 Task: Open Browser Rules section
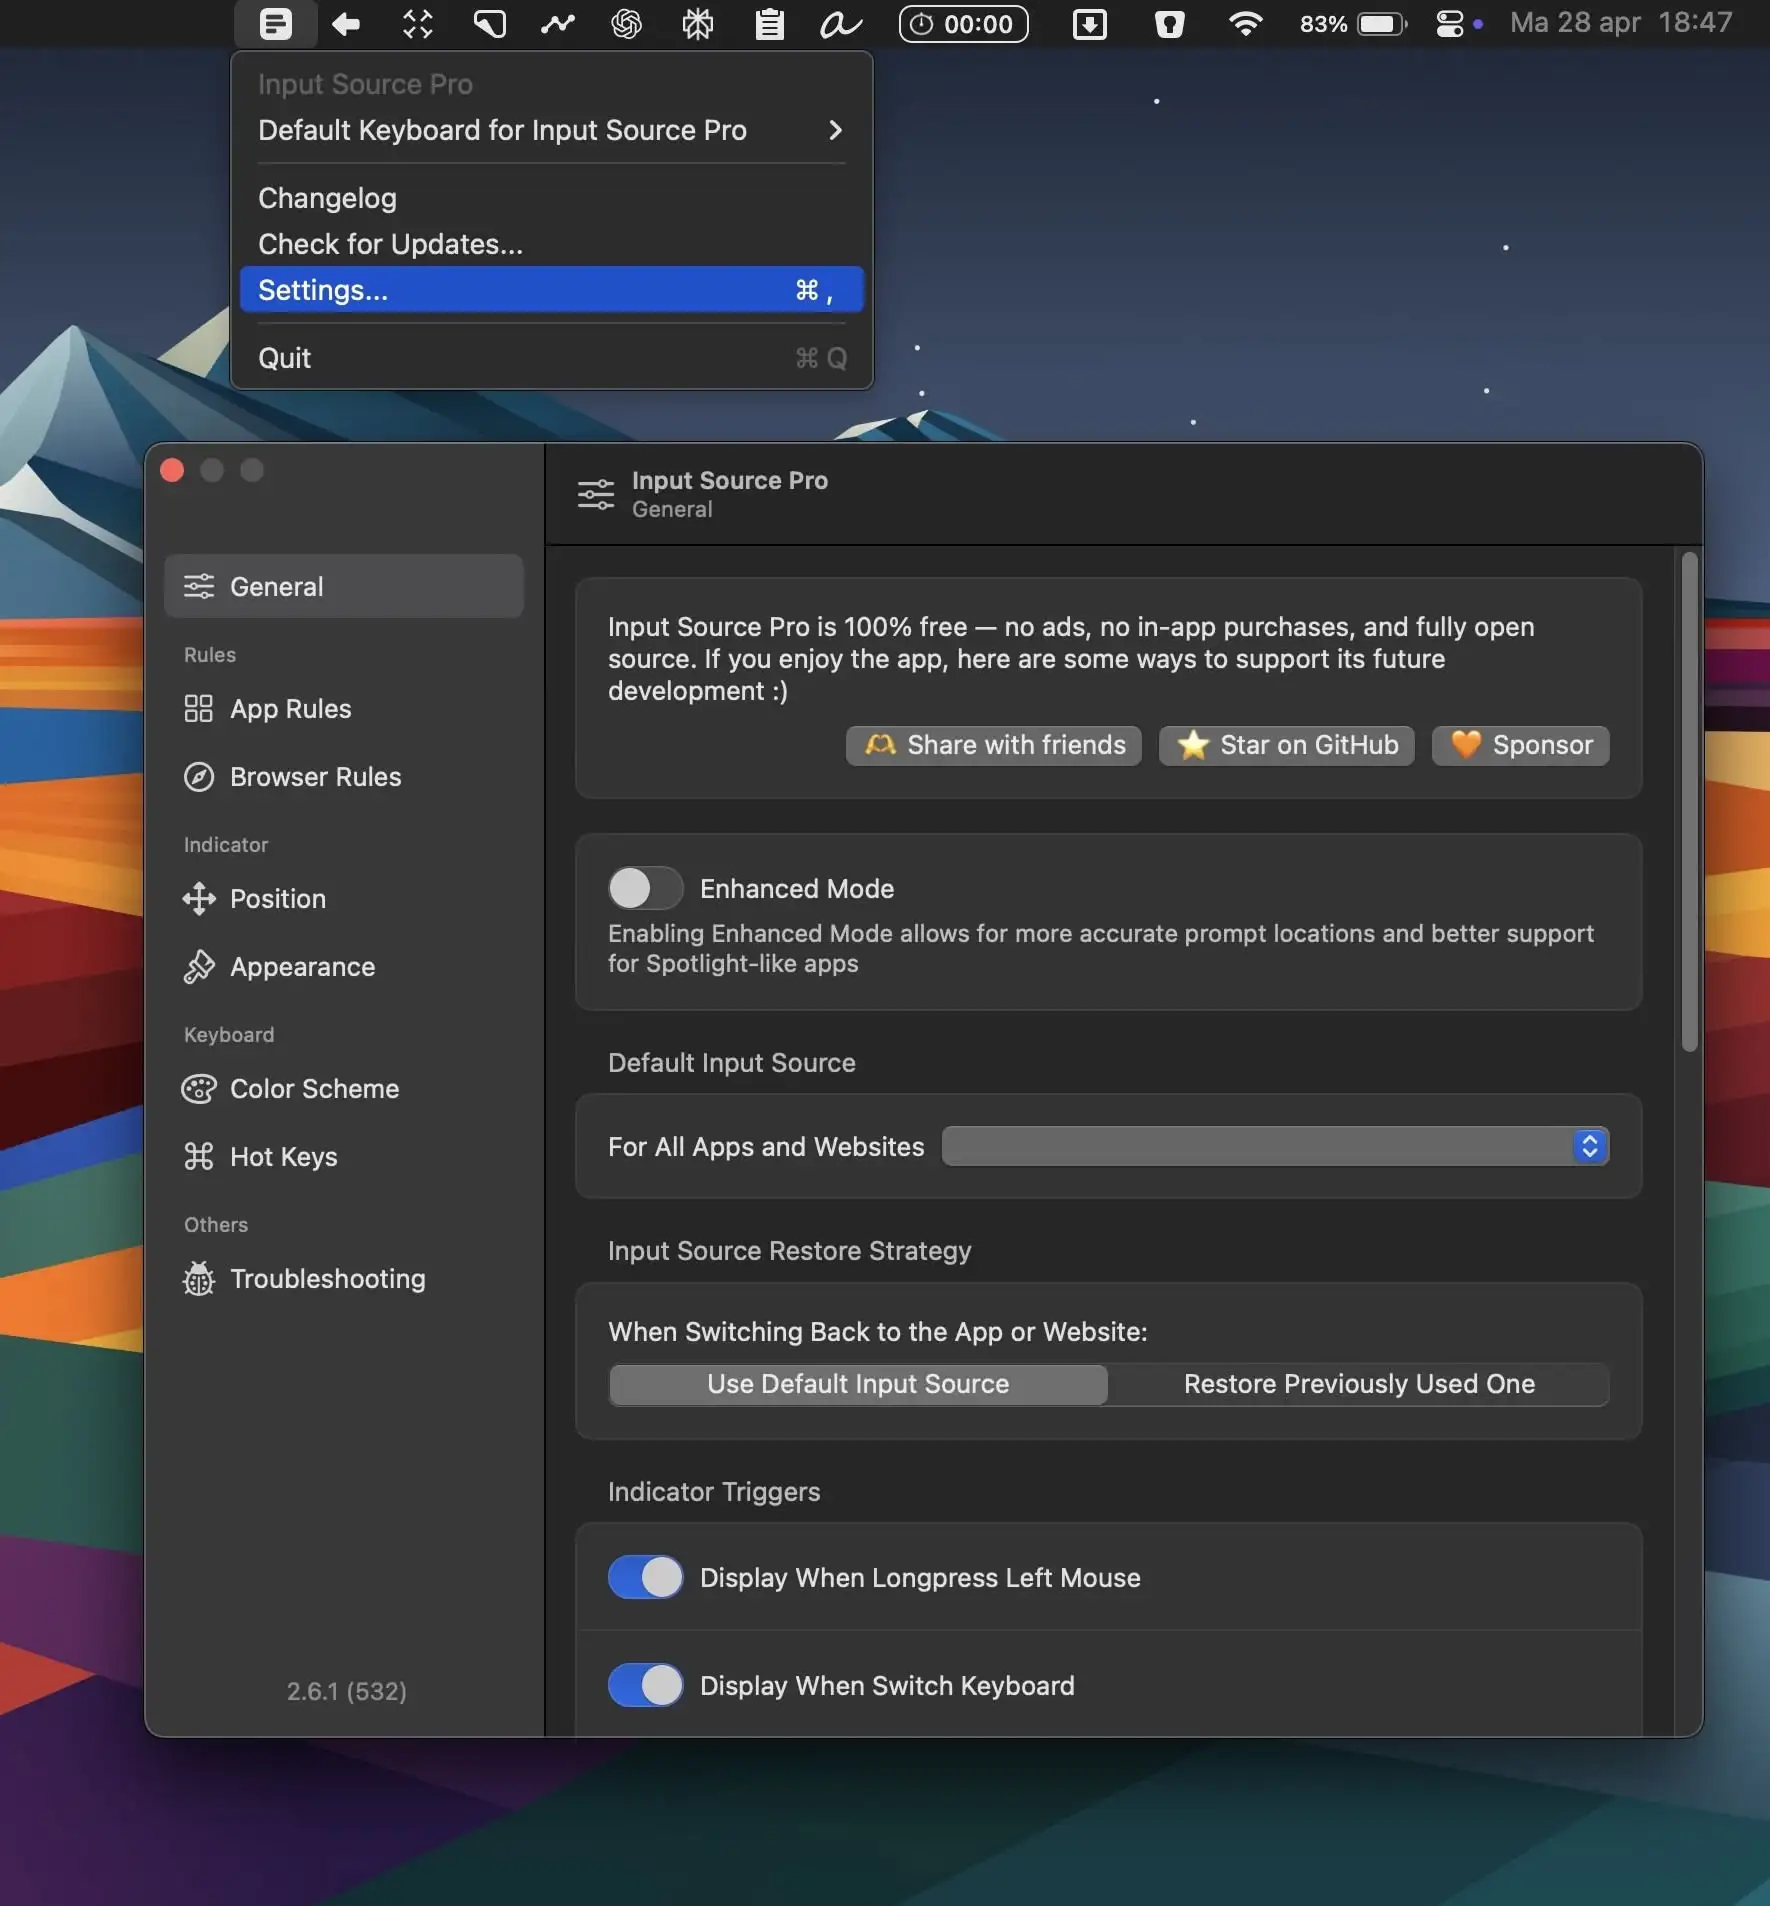pyautogui.click(x=344, y=776)
